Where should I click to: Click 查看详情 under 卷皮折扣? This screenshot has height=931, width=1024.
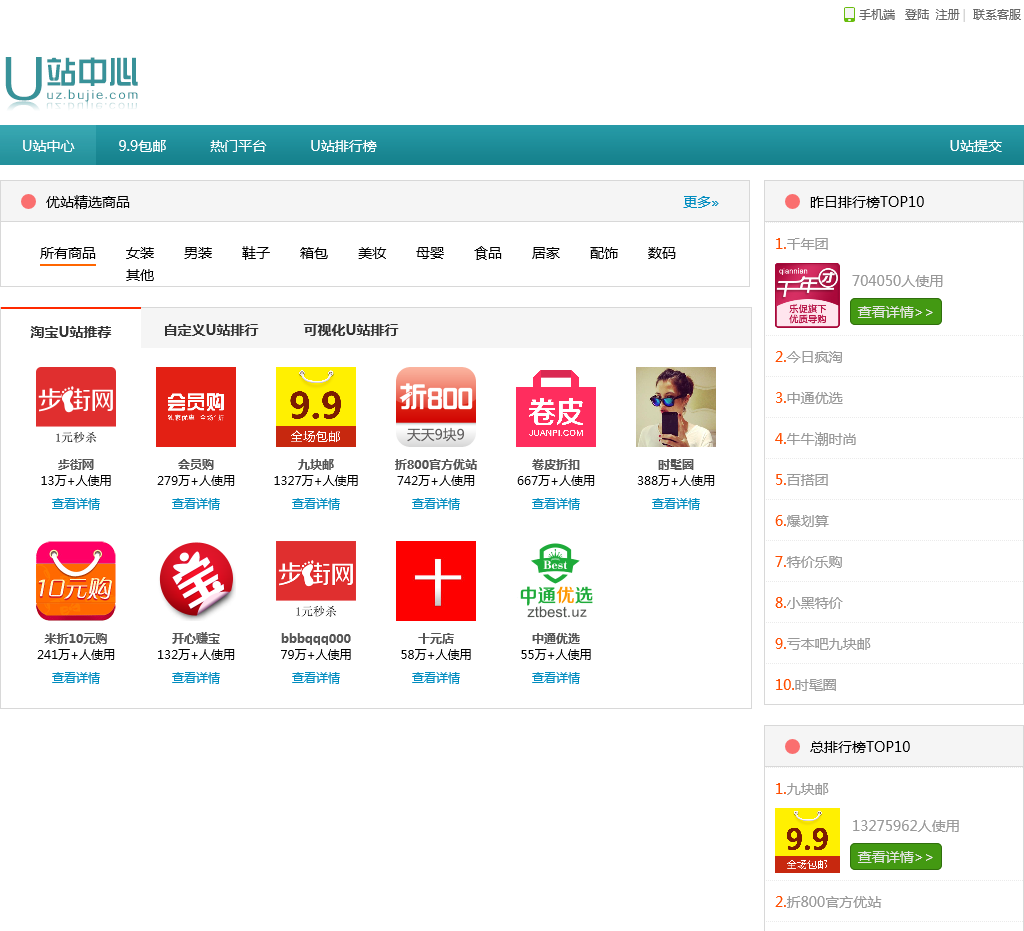tap(556, 504)
